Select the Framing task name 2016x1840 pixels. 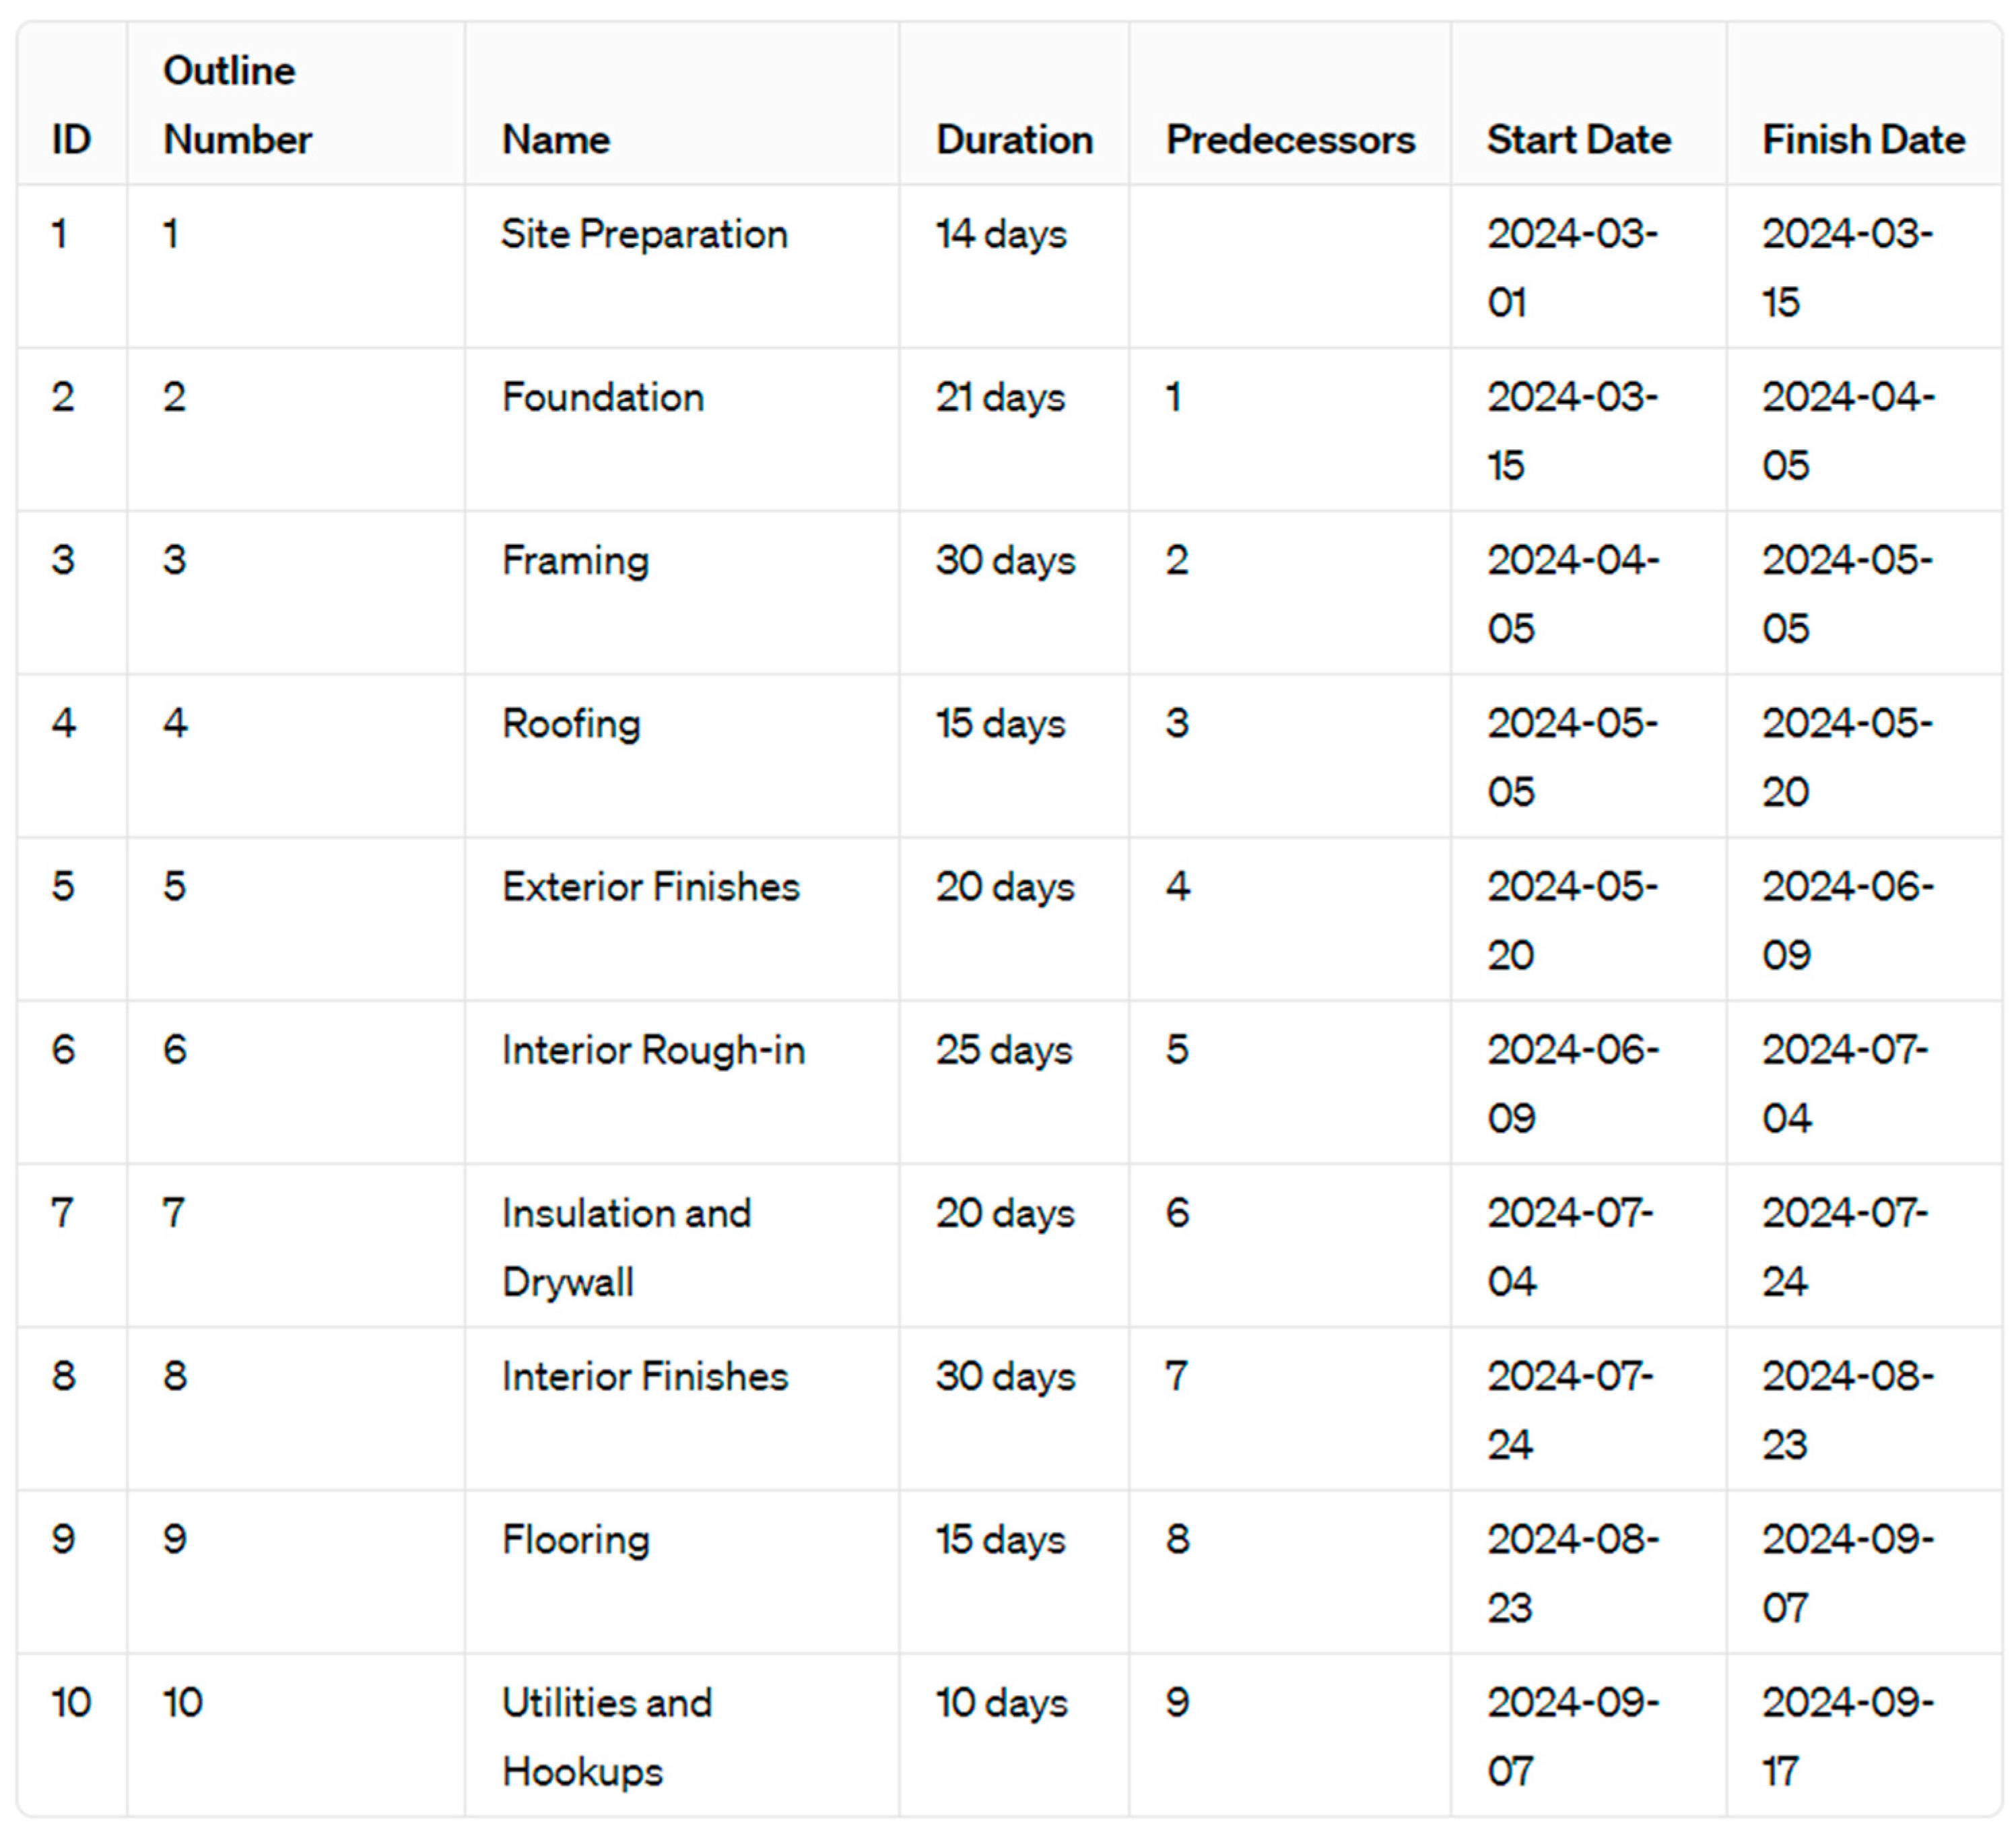(x=575, y=560)
